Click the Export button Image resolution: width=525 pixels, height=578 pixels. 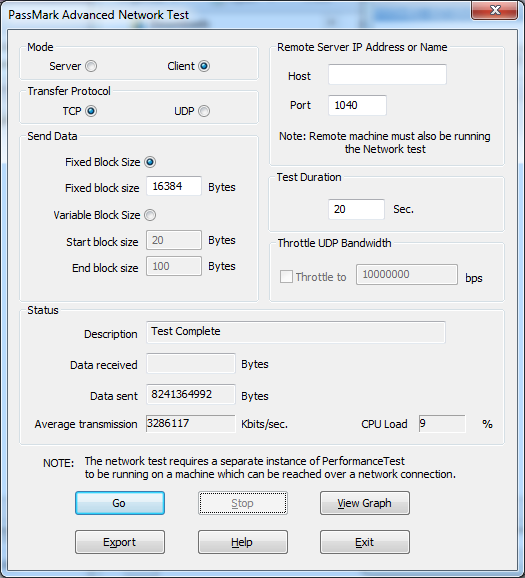click(x=120, y=542)
